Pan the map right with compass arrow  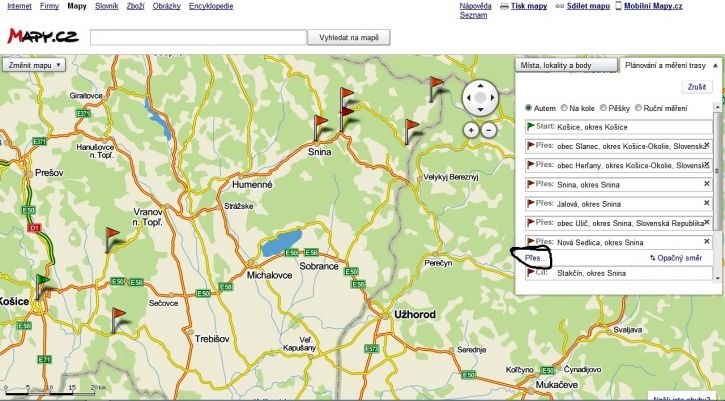click(x=492, y=98)
